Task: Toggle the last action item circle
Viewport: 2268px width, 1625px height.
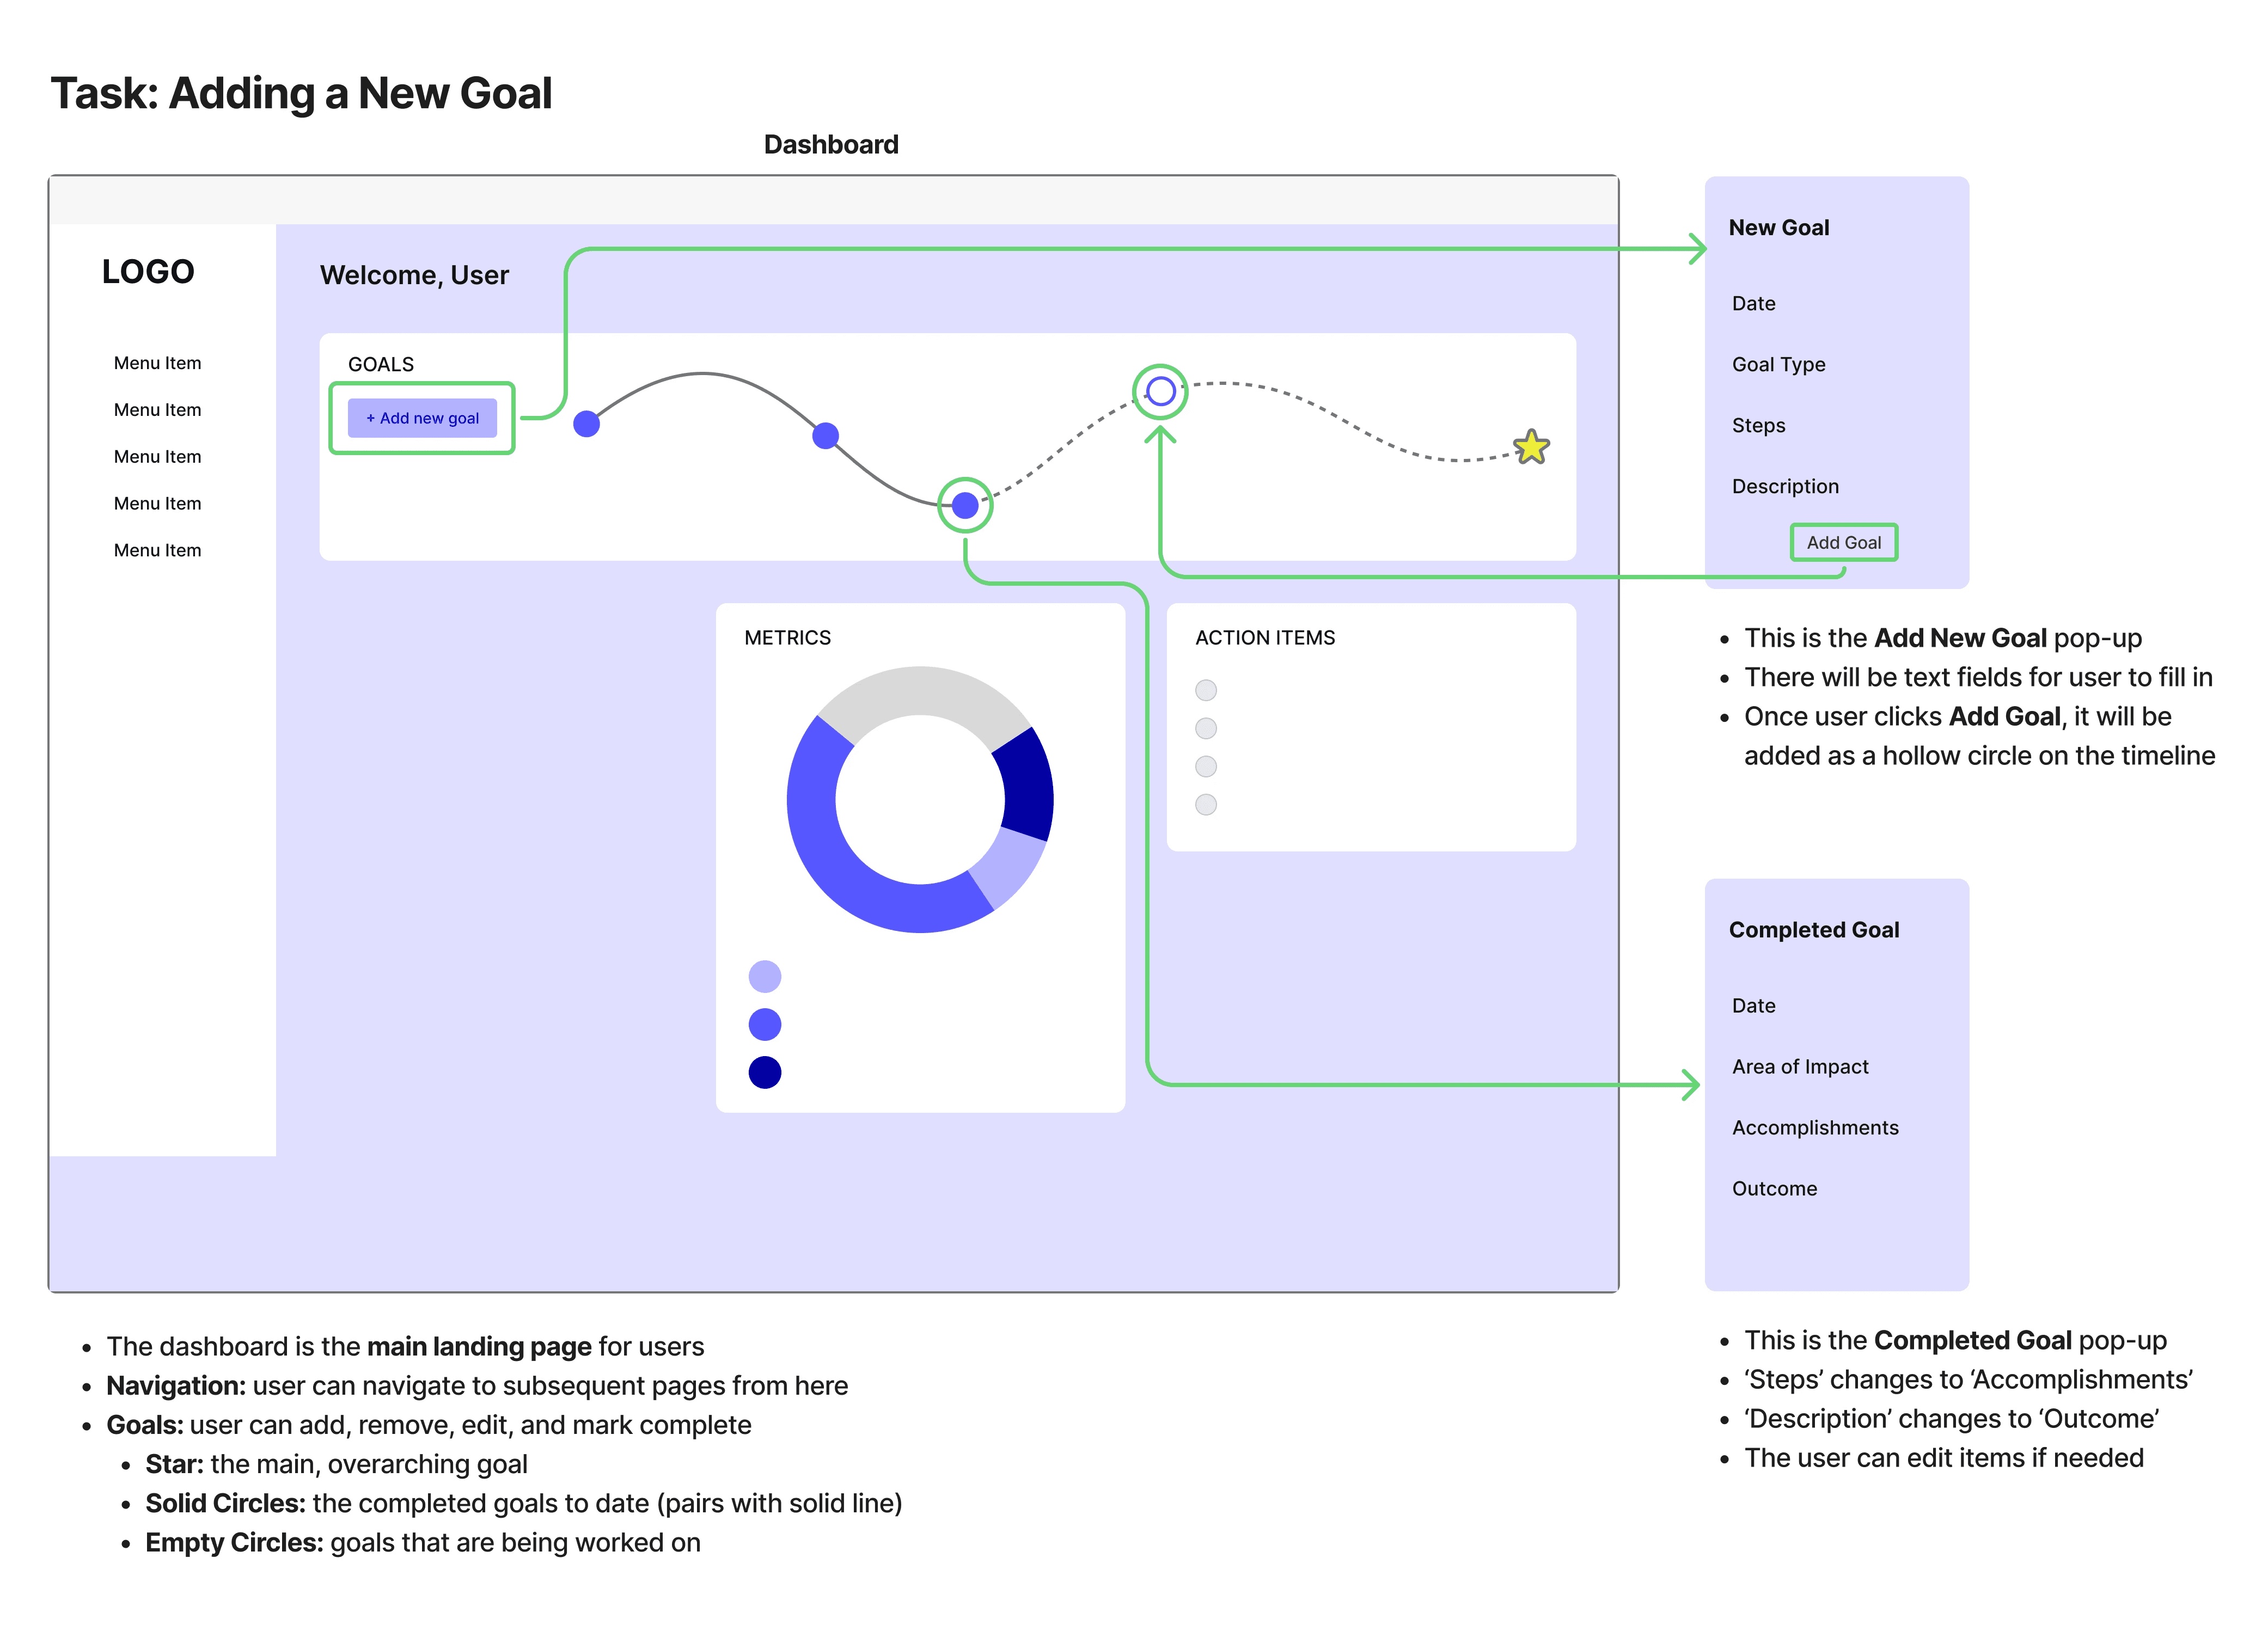Action: (1206, 804)
